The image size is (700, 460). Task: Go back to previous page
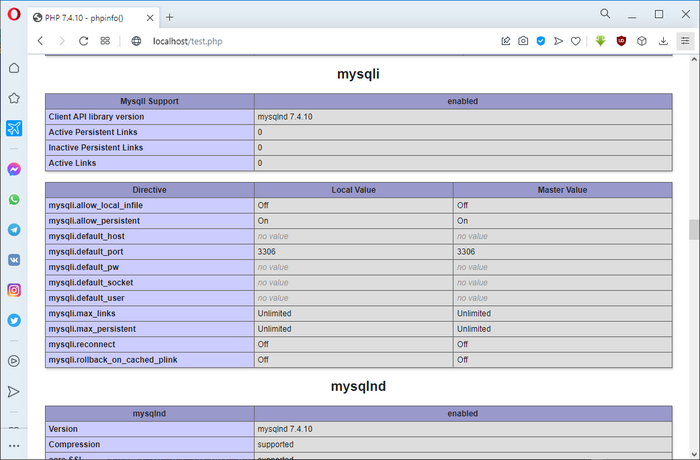(40, 41)
